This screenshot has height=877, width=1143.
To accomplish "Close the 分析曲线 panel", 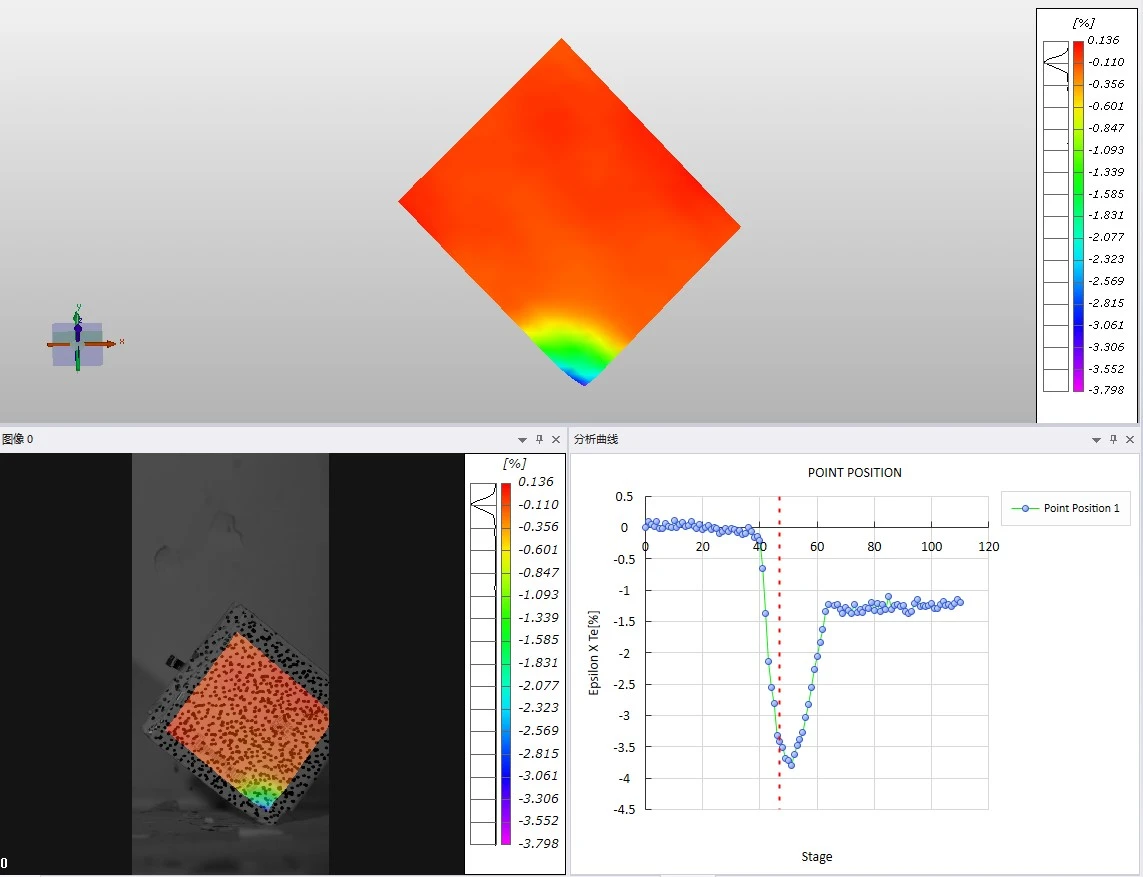I will (1131, 440).
